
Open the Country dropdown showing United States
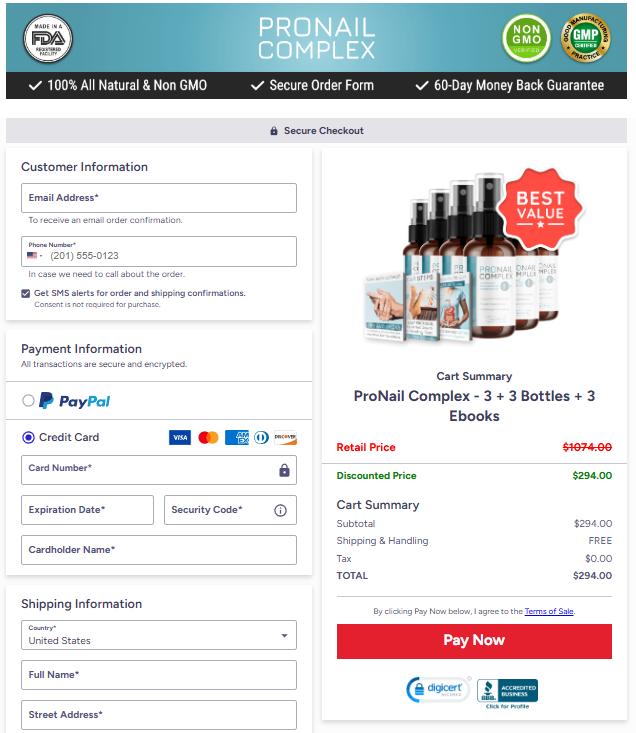[x=159, y=635]
